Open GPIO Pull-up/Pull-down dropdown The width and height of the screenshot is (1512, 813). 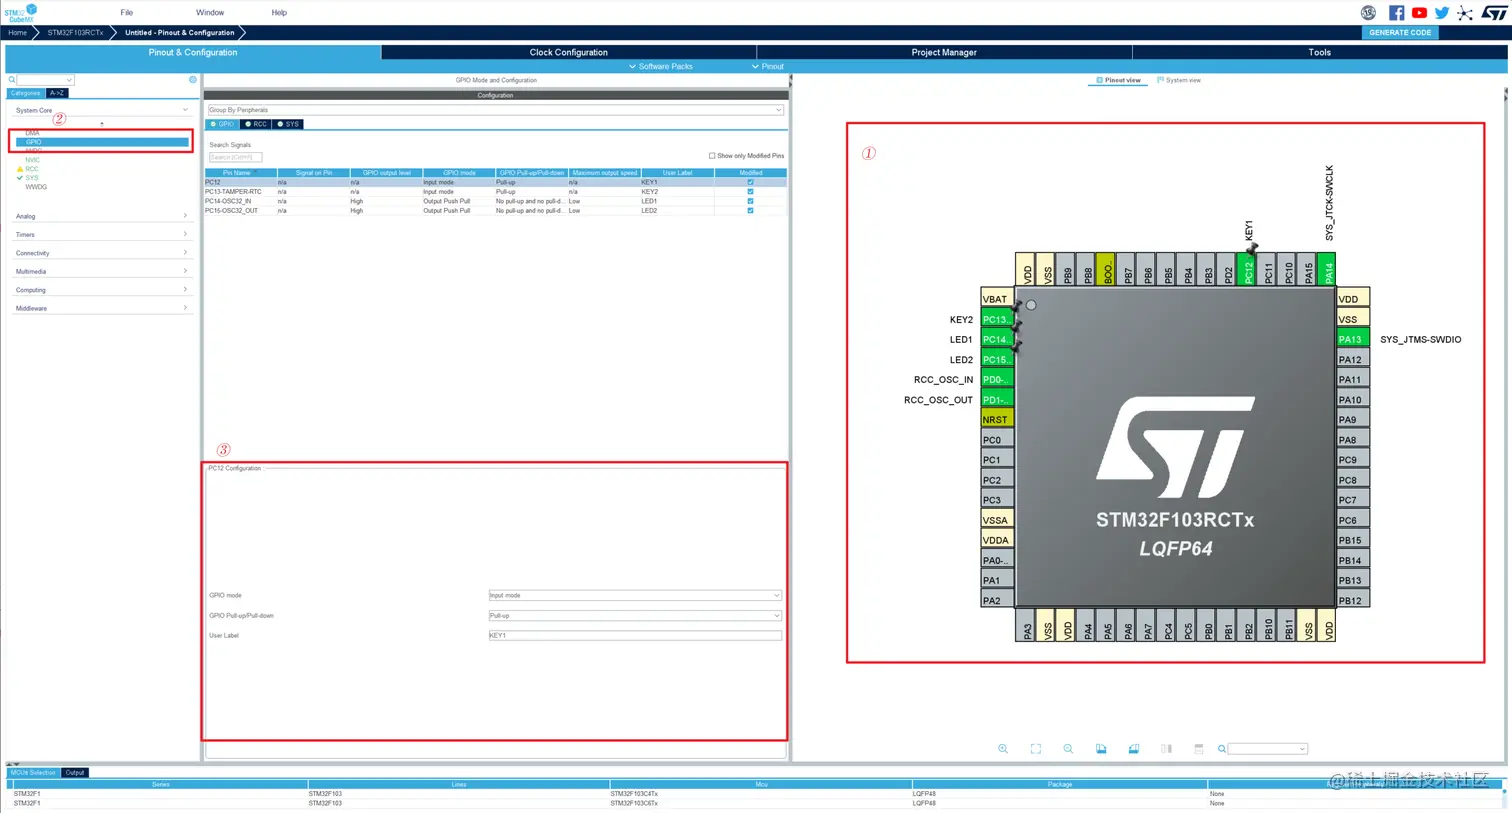[634, 615]
